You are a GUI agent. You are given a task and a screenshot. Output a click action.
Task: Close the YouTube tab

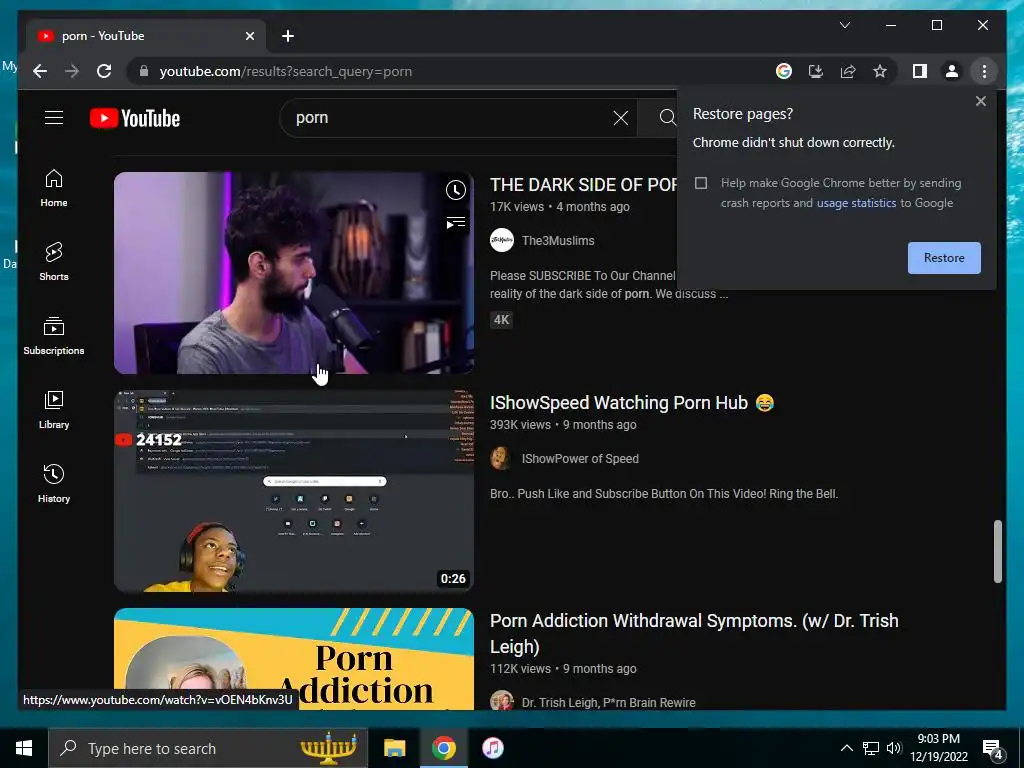pyautogui.click(x=249, y=36)
